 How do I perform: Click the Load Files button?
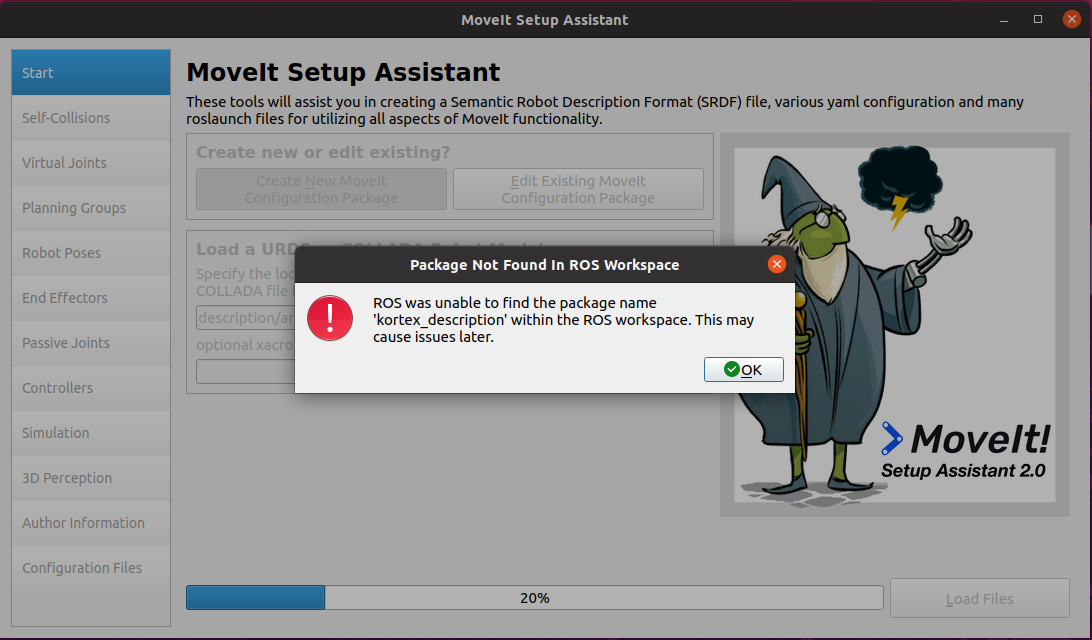(978, 597)
